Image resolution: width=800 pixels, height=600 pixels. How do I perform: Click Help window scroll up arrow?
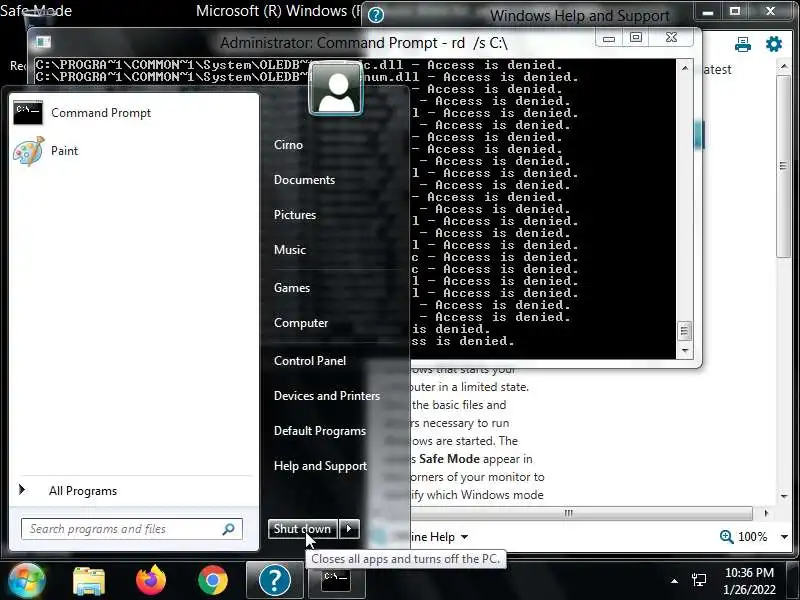pos(784,67)
